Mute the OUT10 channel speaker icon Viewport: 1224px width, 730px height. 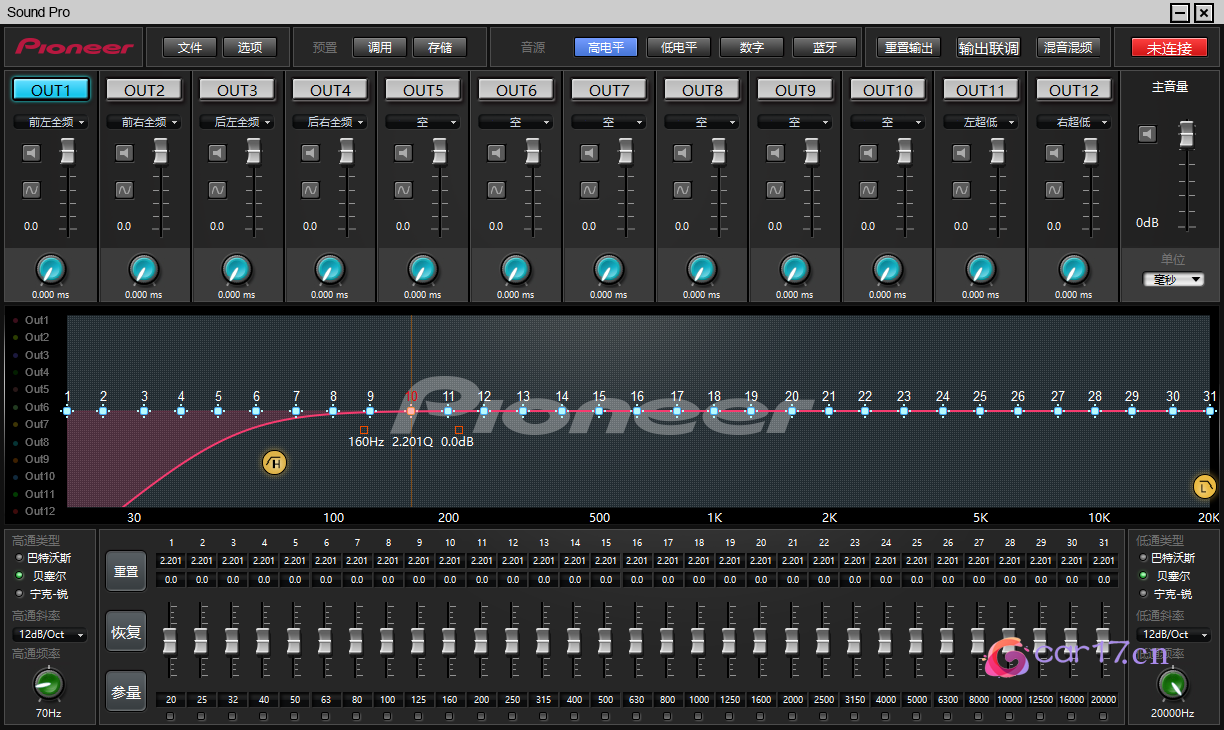click(x=868, y=153)
